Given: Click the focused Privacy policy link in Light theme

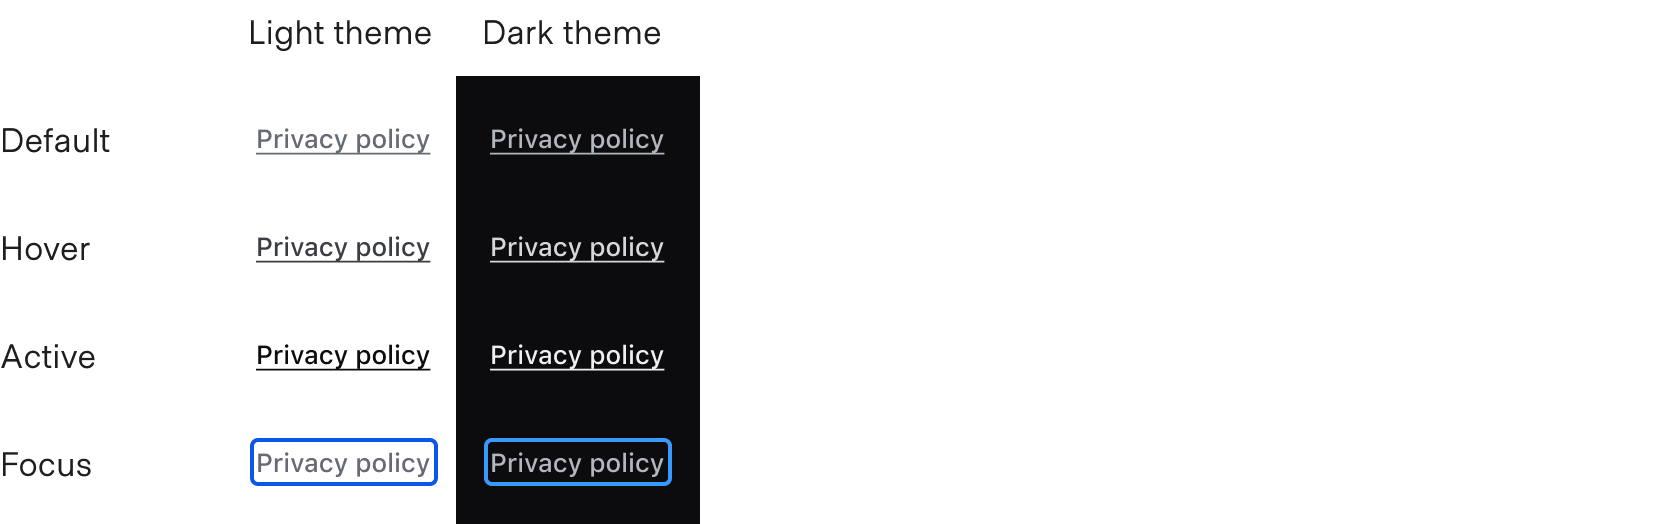Looking at the screenshot, I should (343, 463).
